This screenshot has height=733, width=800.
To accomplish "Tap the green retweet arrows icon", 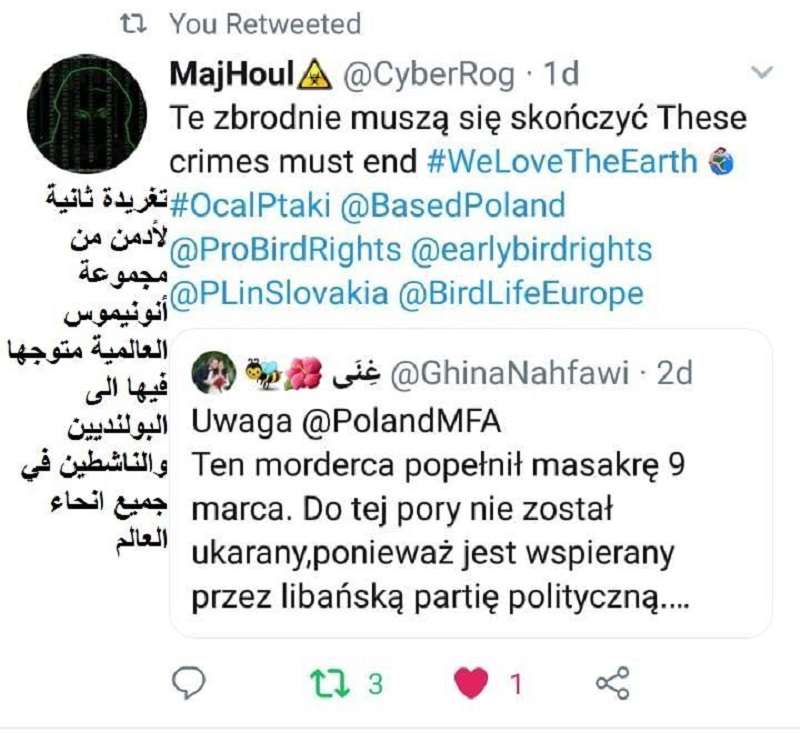I will tap(330, 684).
